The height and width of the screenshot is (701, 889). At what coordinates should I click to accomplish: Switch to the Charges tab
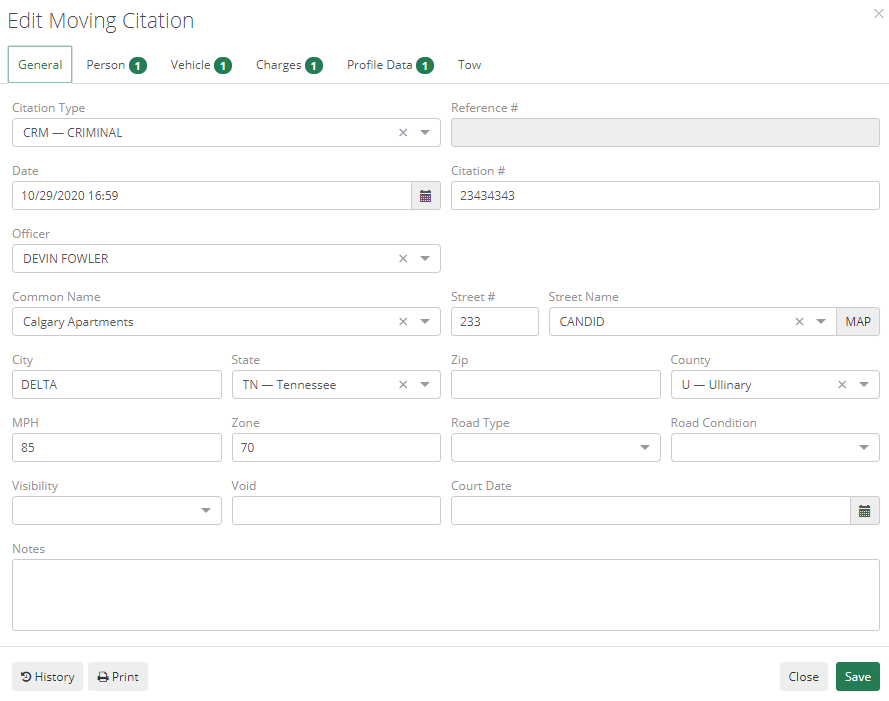click(x=289, y=65)
